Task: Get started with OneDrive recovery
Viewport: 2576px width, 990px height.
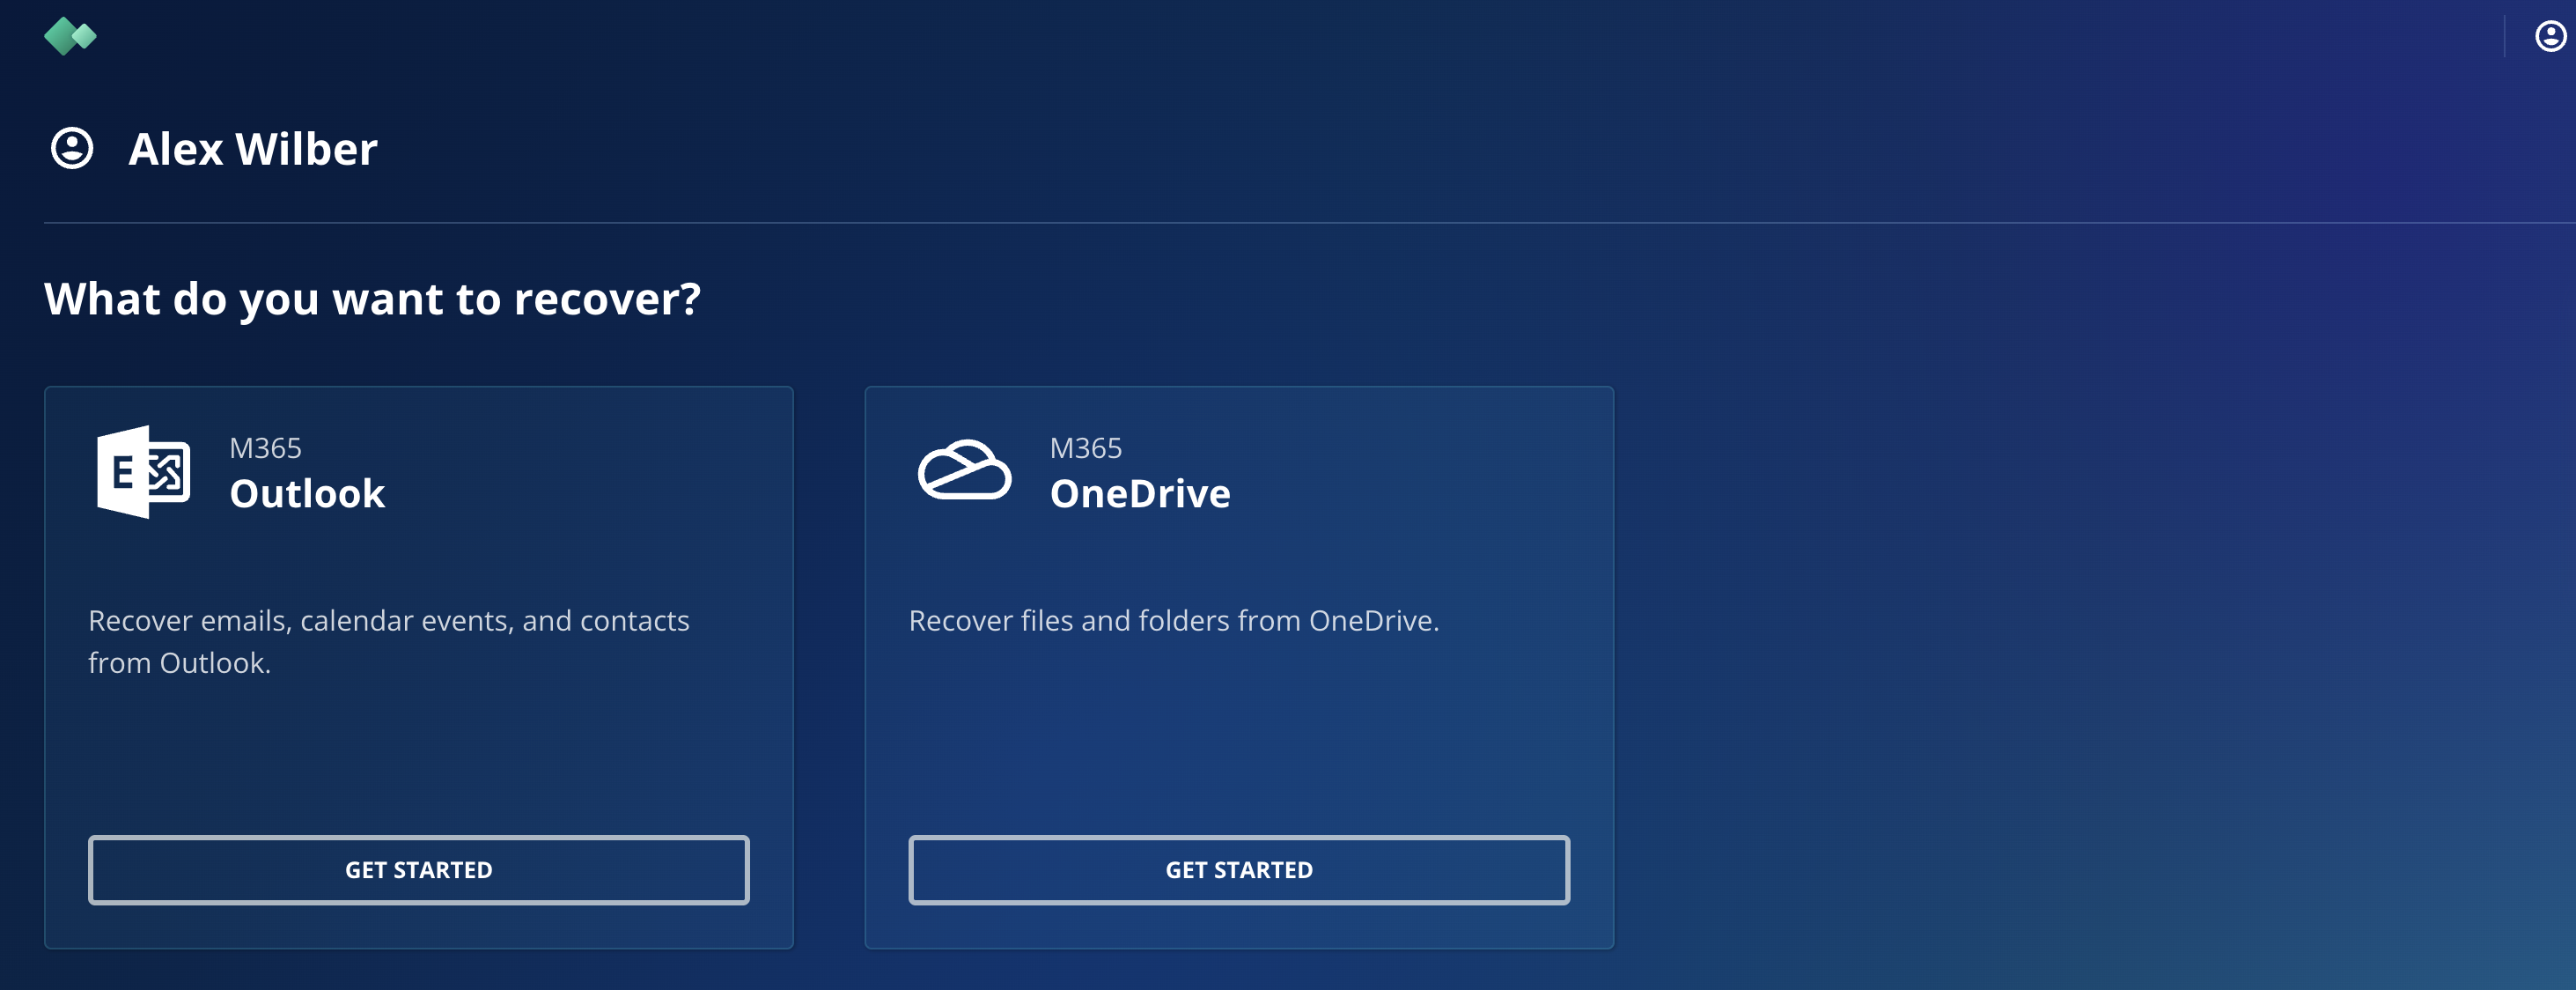Action: click(x=1239, y=870)
